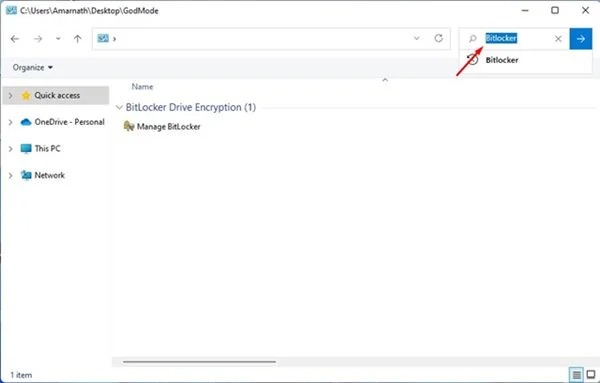Click the 1 item status text

point(21,375)
